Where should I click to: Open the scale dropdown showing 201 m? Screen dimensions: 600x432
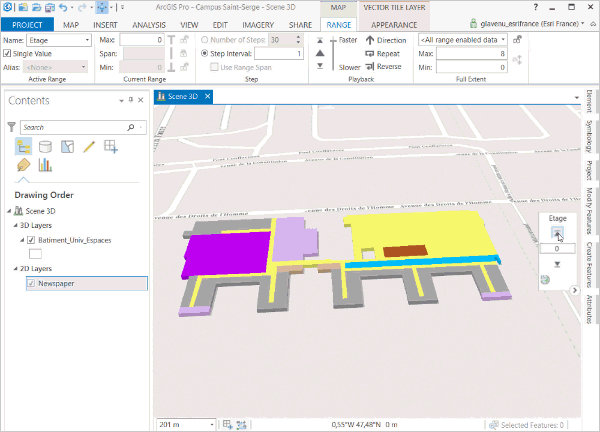click(x=212, y=424)
